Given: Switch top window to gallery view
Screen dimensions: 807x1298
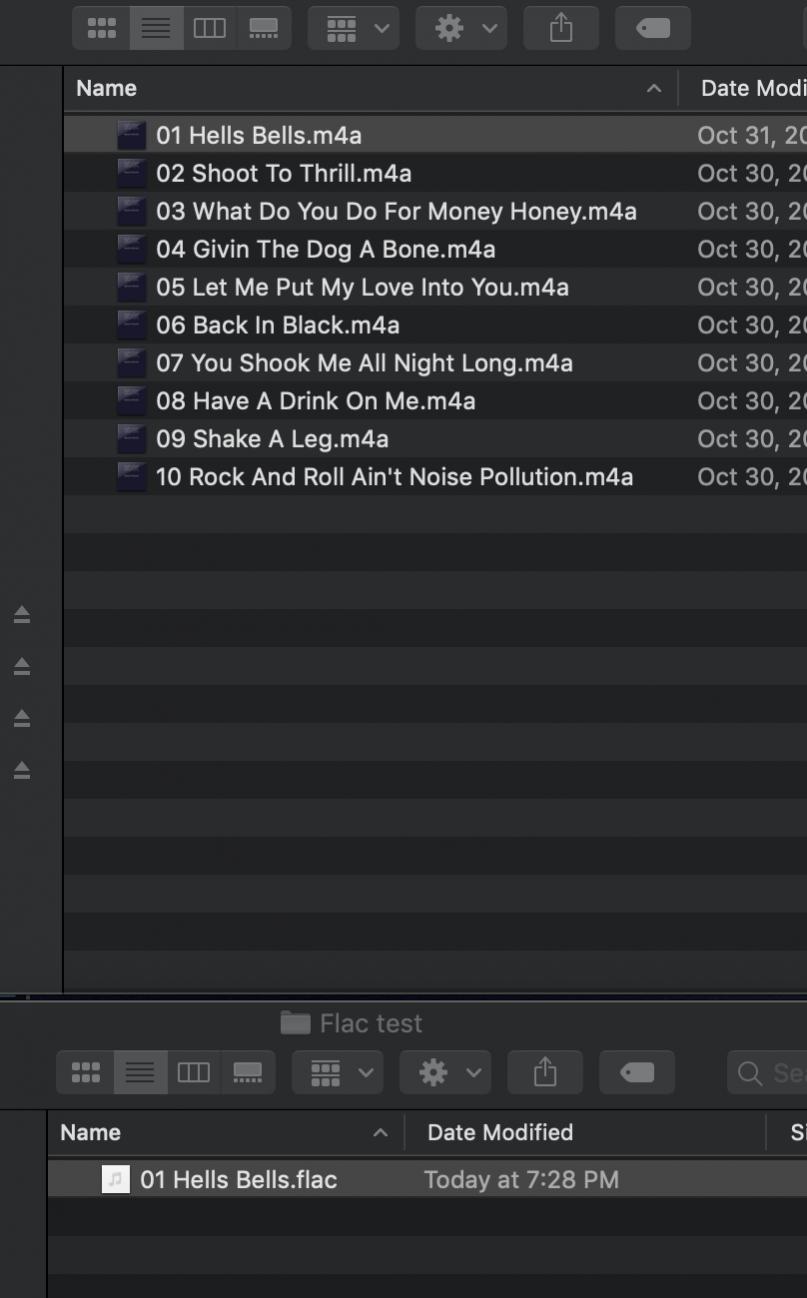Looking at the screenshot, I should 263,28.
